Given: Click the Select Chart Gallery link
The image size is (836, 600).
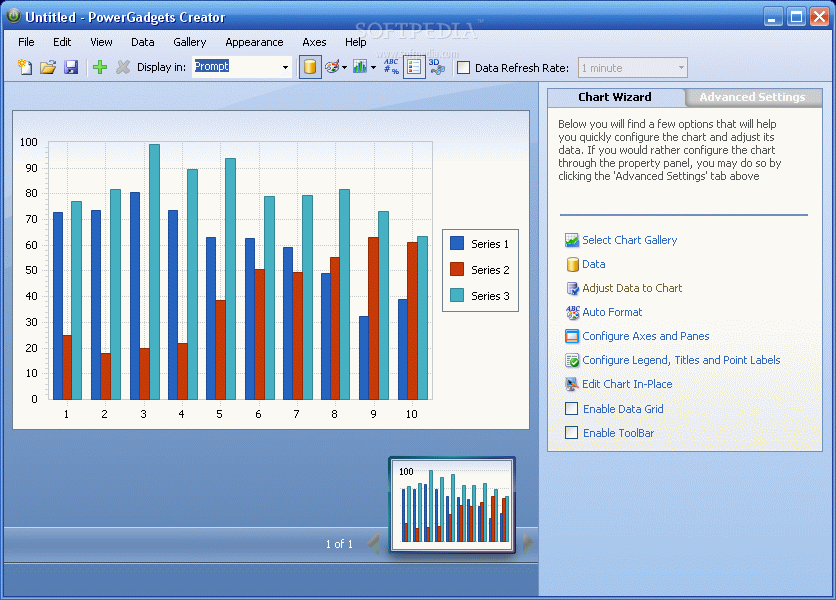Looking at the screenshot, I should (x=630, y=240).
